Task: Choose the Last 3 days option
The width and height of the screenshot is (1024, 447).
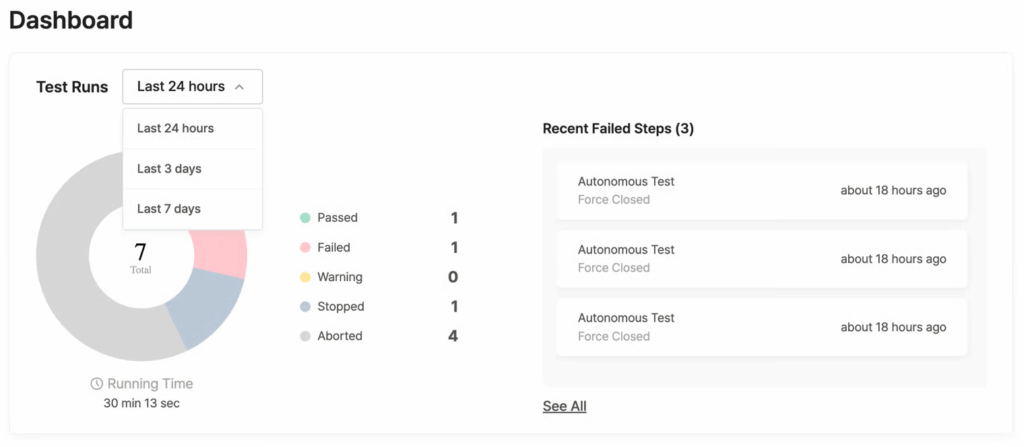Action: tap(170, 169)
